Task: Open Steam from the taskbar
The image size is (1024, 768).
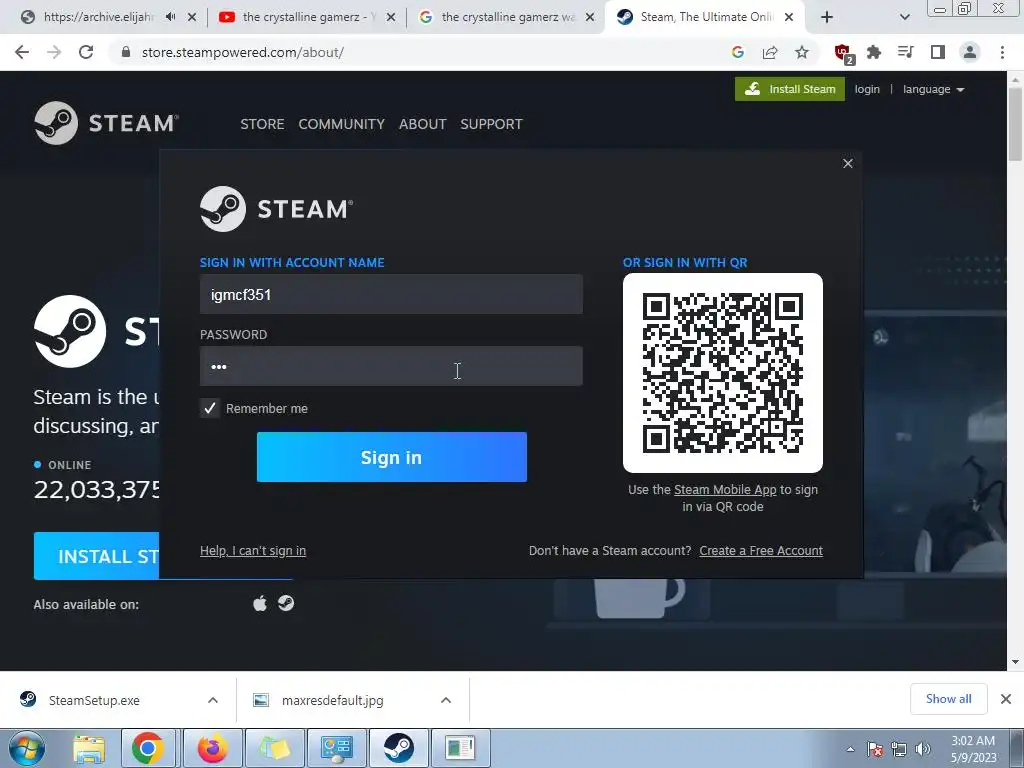Action: [398, 748]
